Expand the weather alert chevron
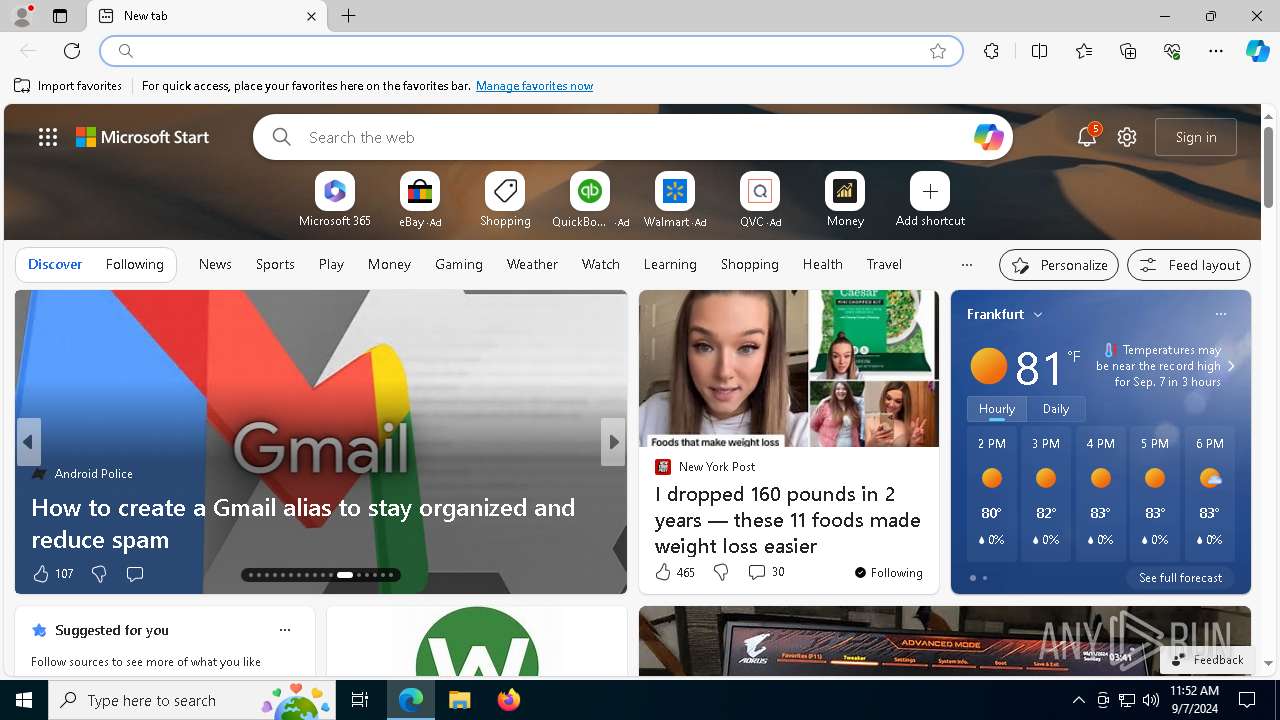The image size is (1280, 720). pos(1231,366)
